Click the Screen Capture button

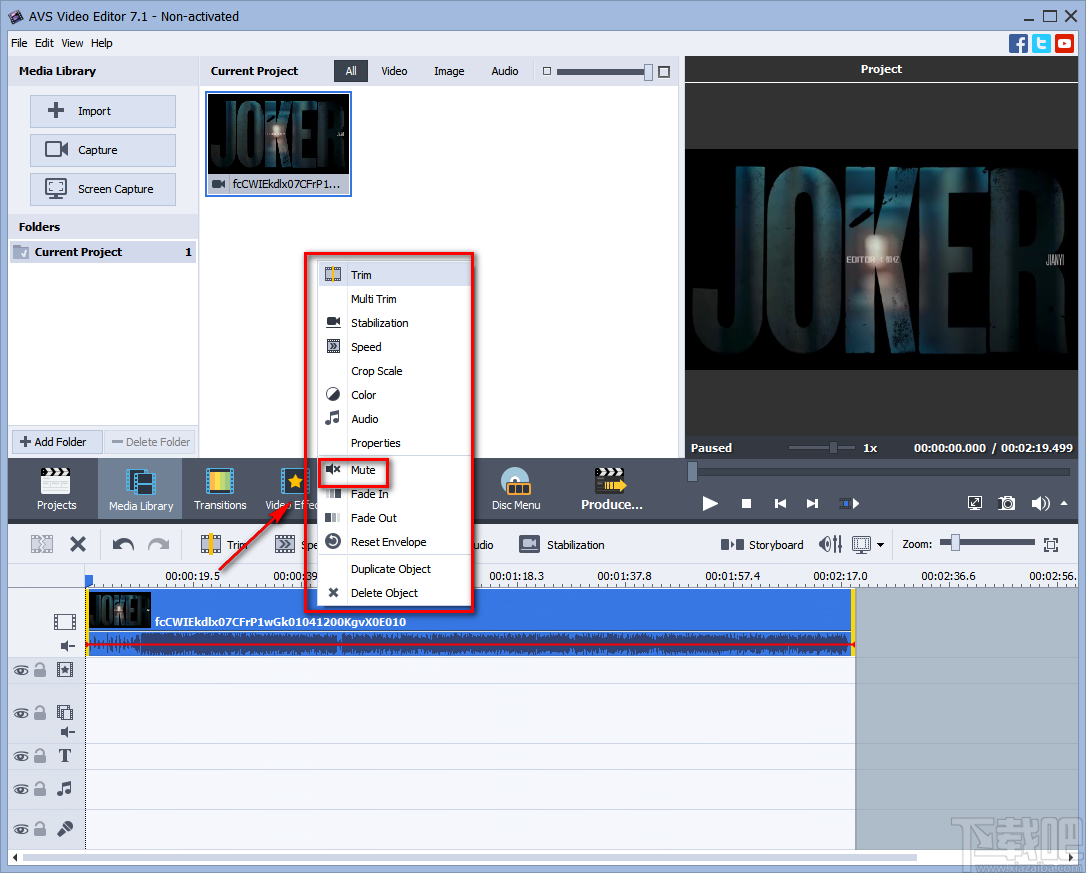(103, 188)
